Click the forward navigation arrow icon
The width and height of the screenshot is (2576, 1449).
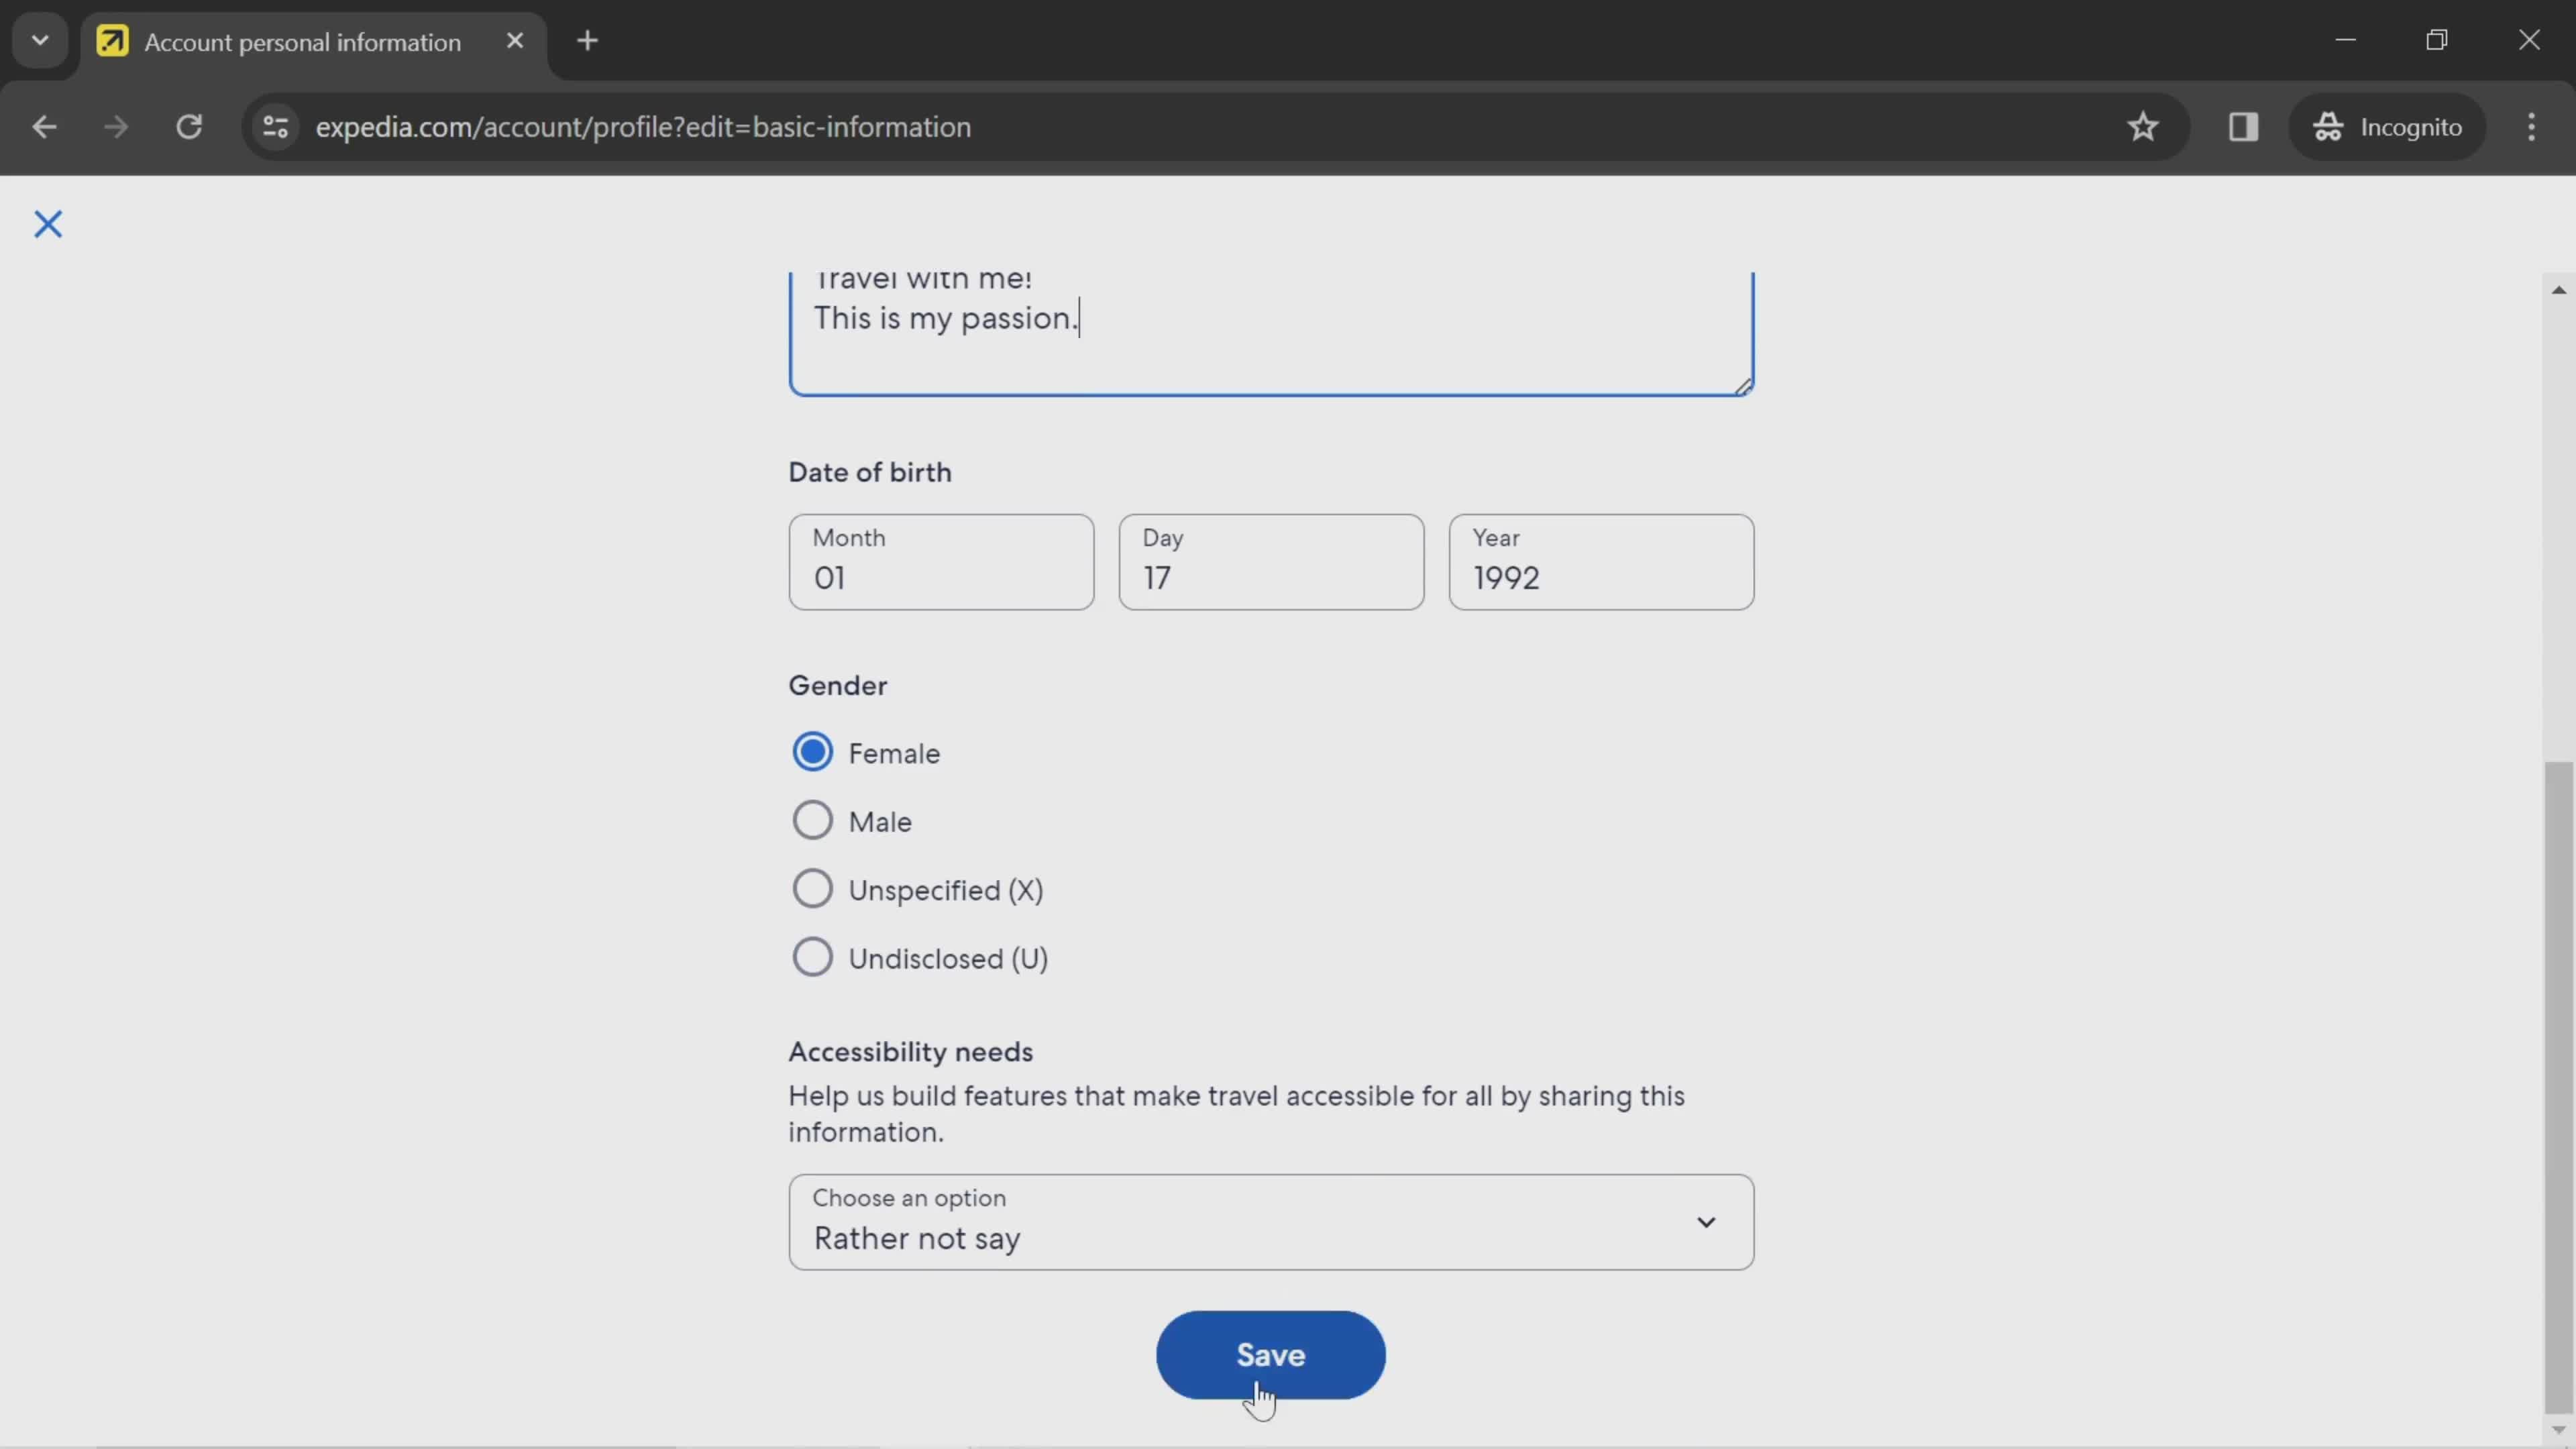pyautogui.click(x=115, y=125)
